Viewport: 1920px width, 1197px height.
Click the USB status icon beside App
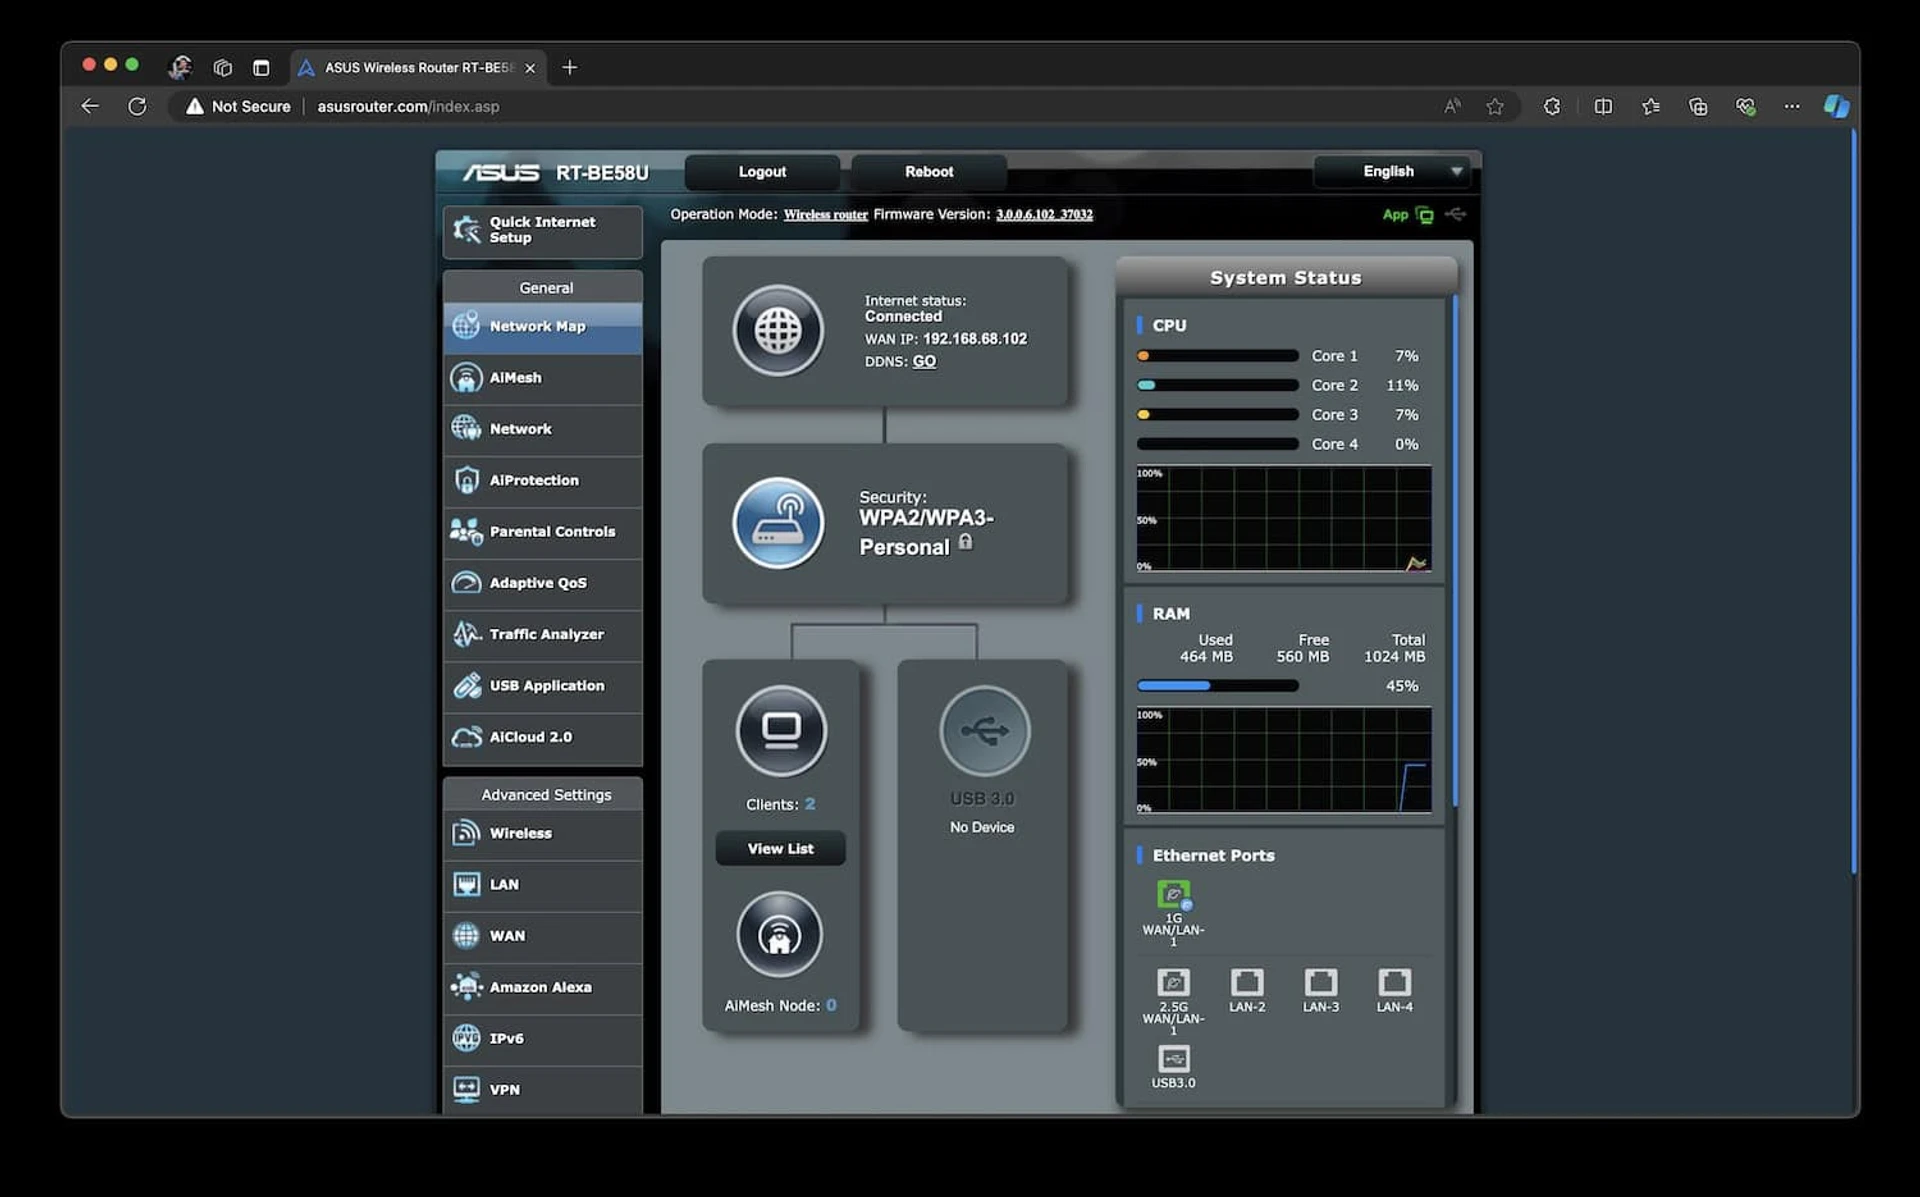coord(1456,214)
